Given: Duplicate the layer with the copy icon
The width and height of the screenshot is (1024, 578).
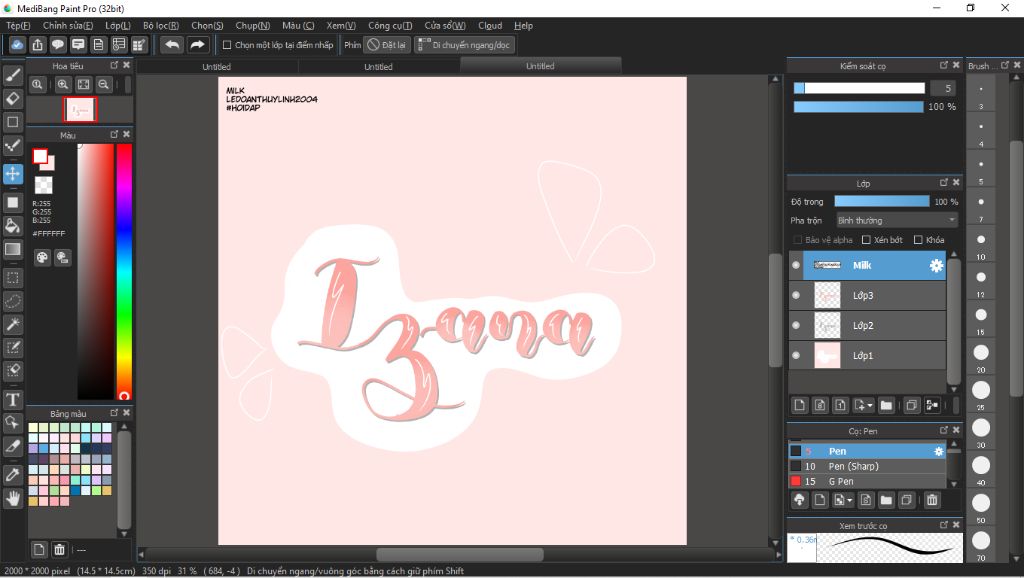Looking at the screenshot, I should pos(912,406).
